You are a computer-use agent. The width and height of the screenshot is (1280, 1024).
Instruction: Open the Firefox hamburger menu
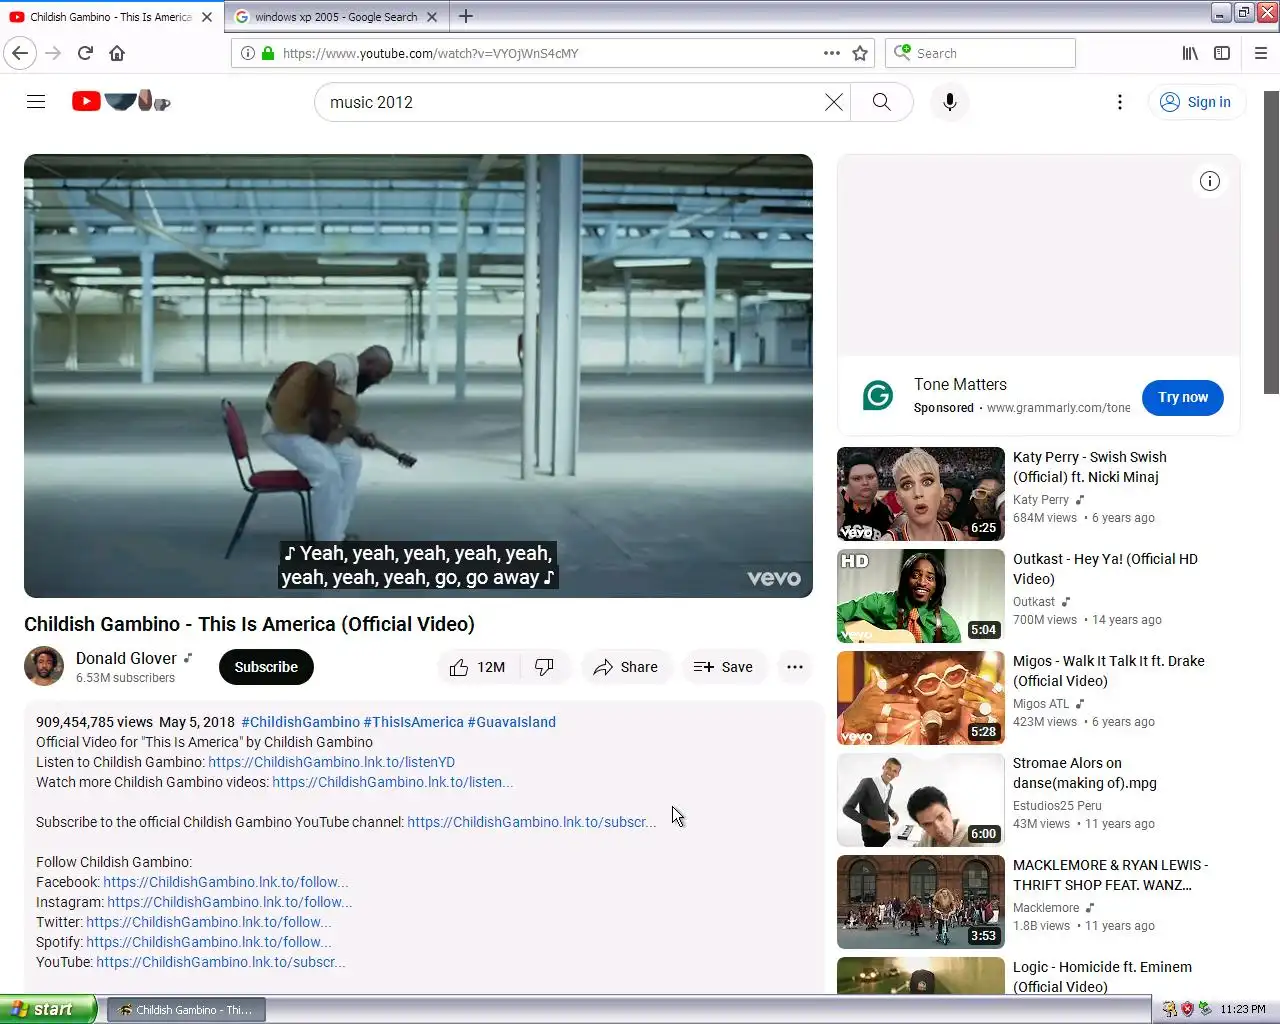coord(1261,53)
